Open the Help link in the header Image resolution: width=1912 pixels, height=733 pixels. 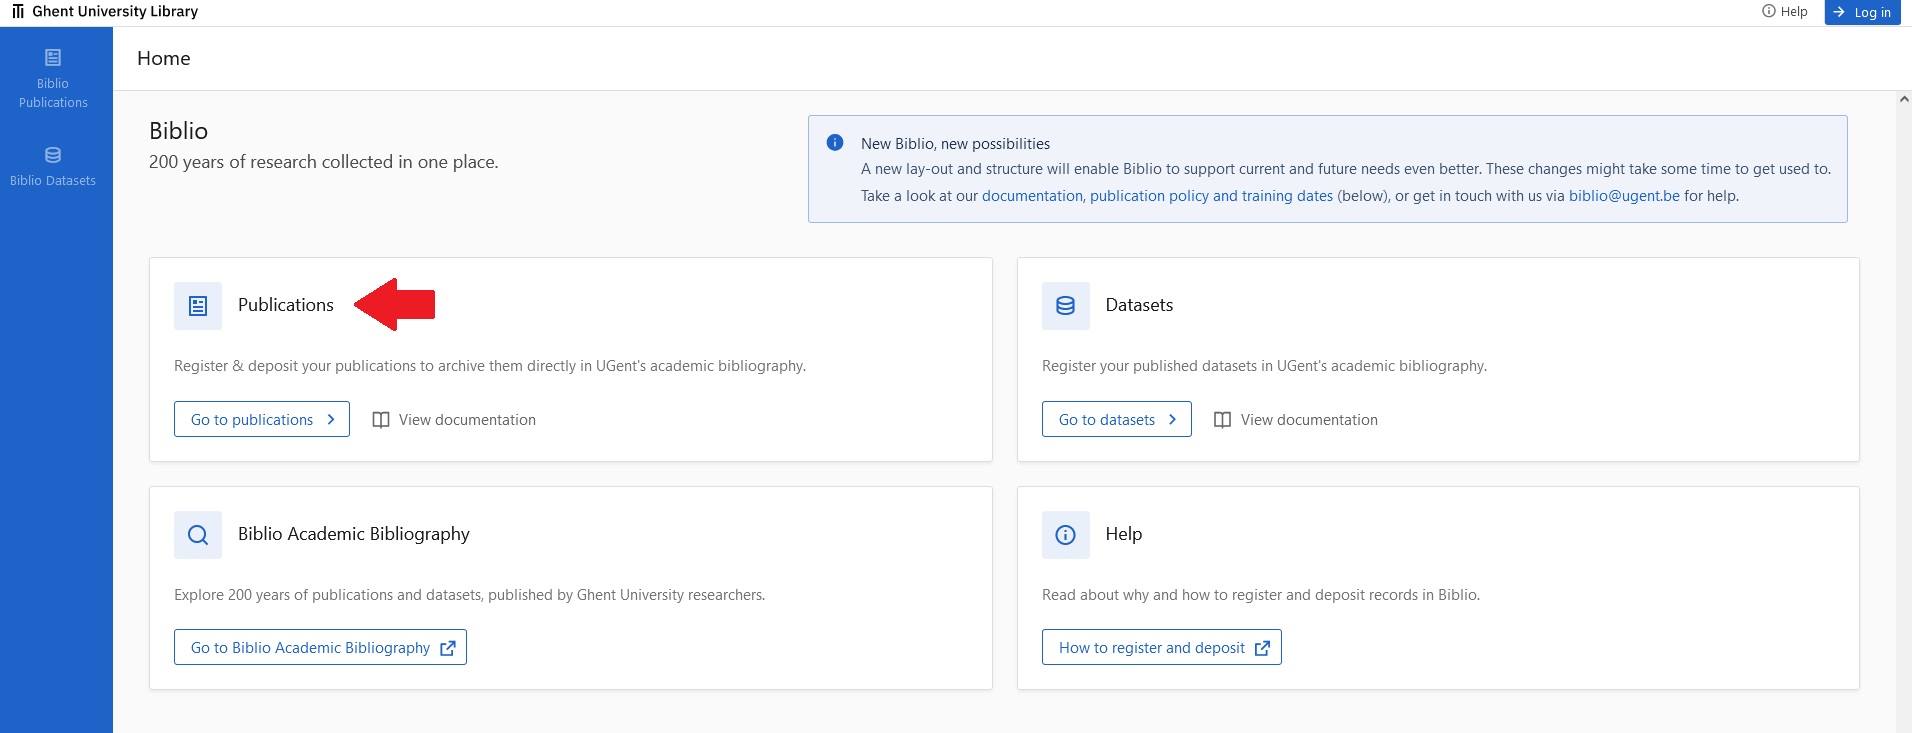coord(1785,12)
